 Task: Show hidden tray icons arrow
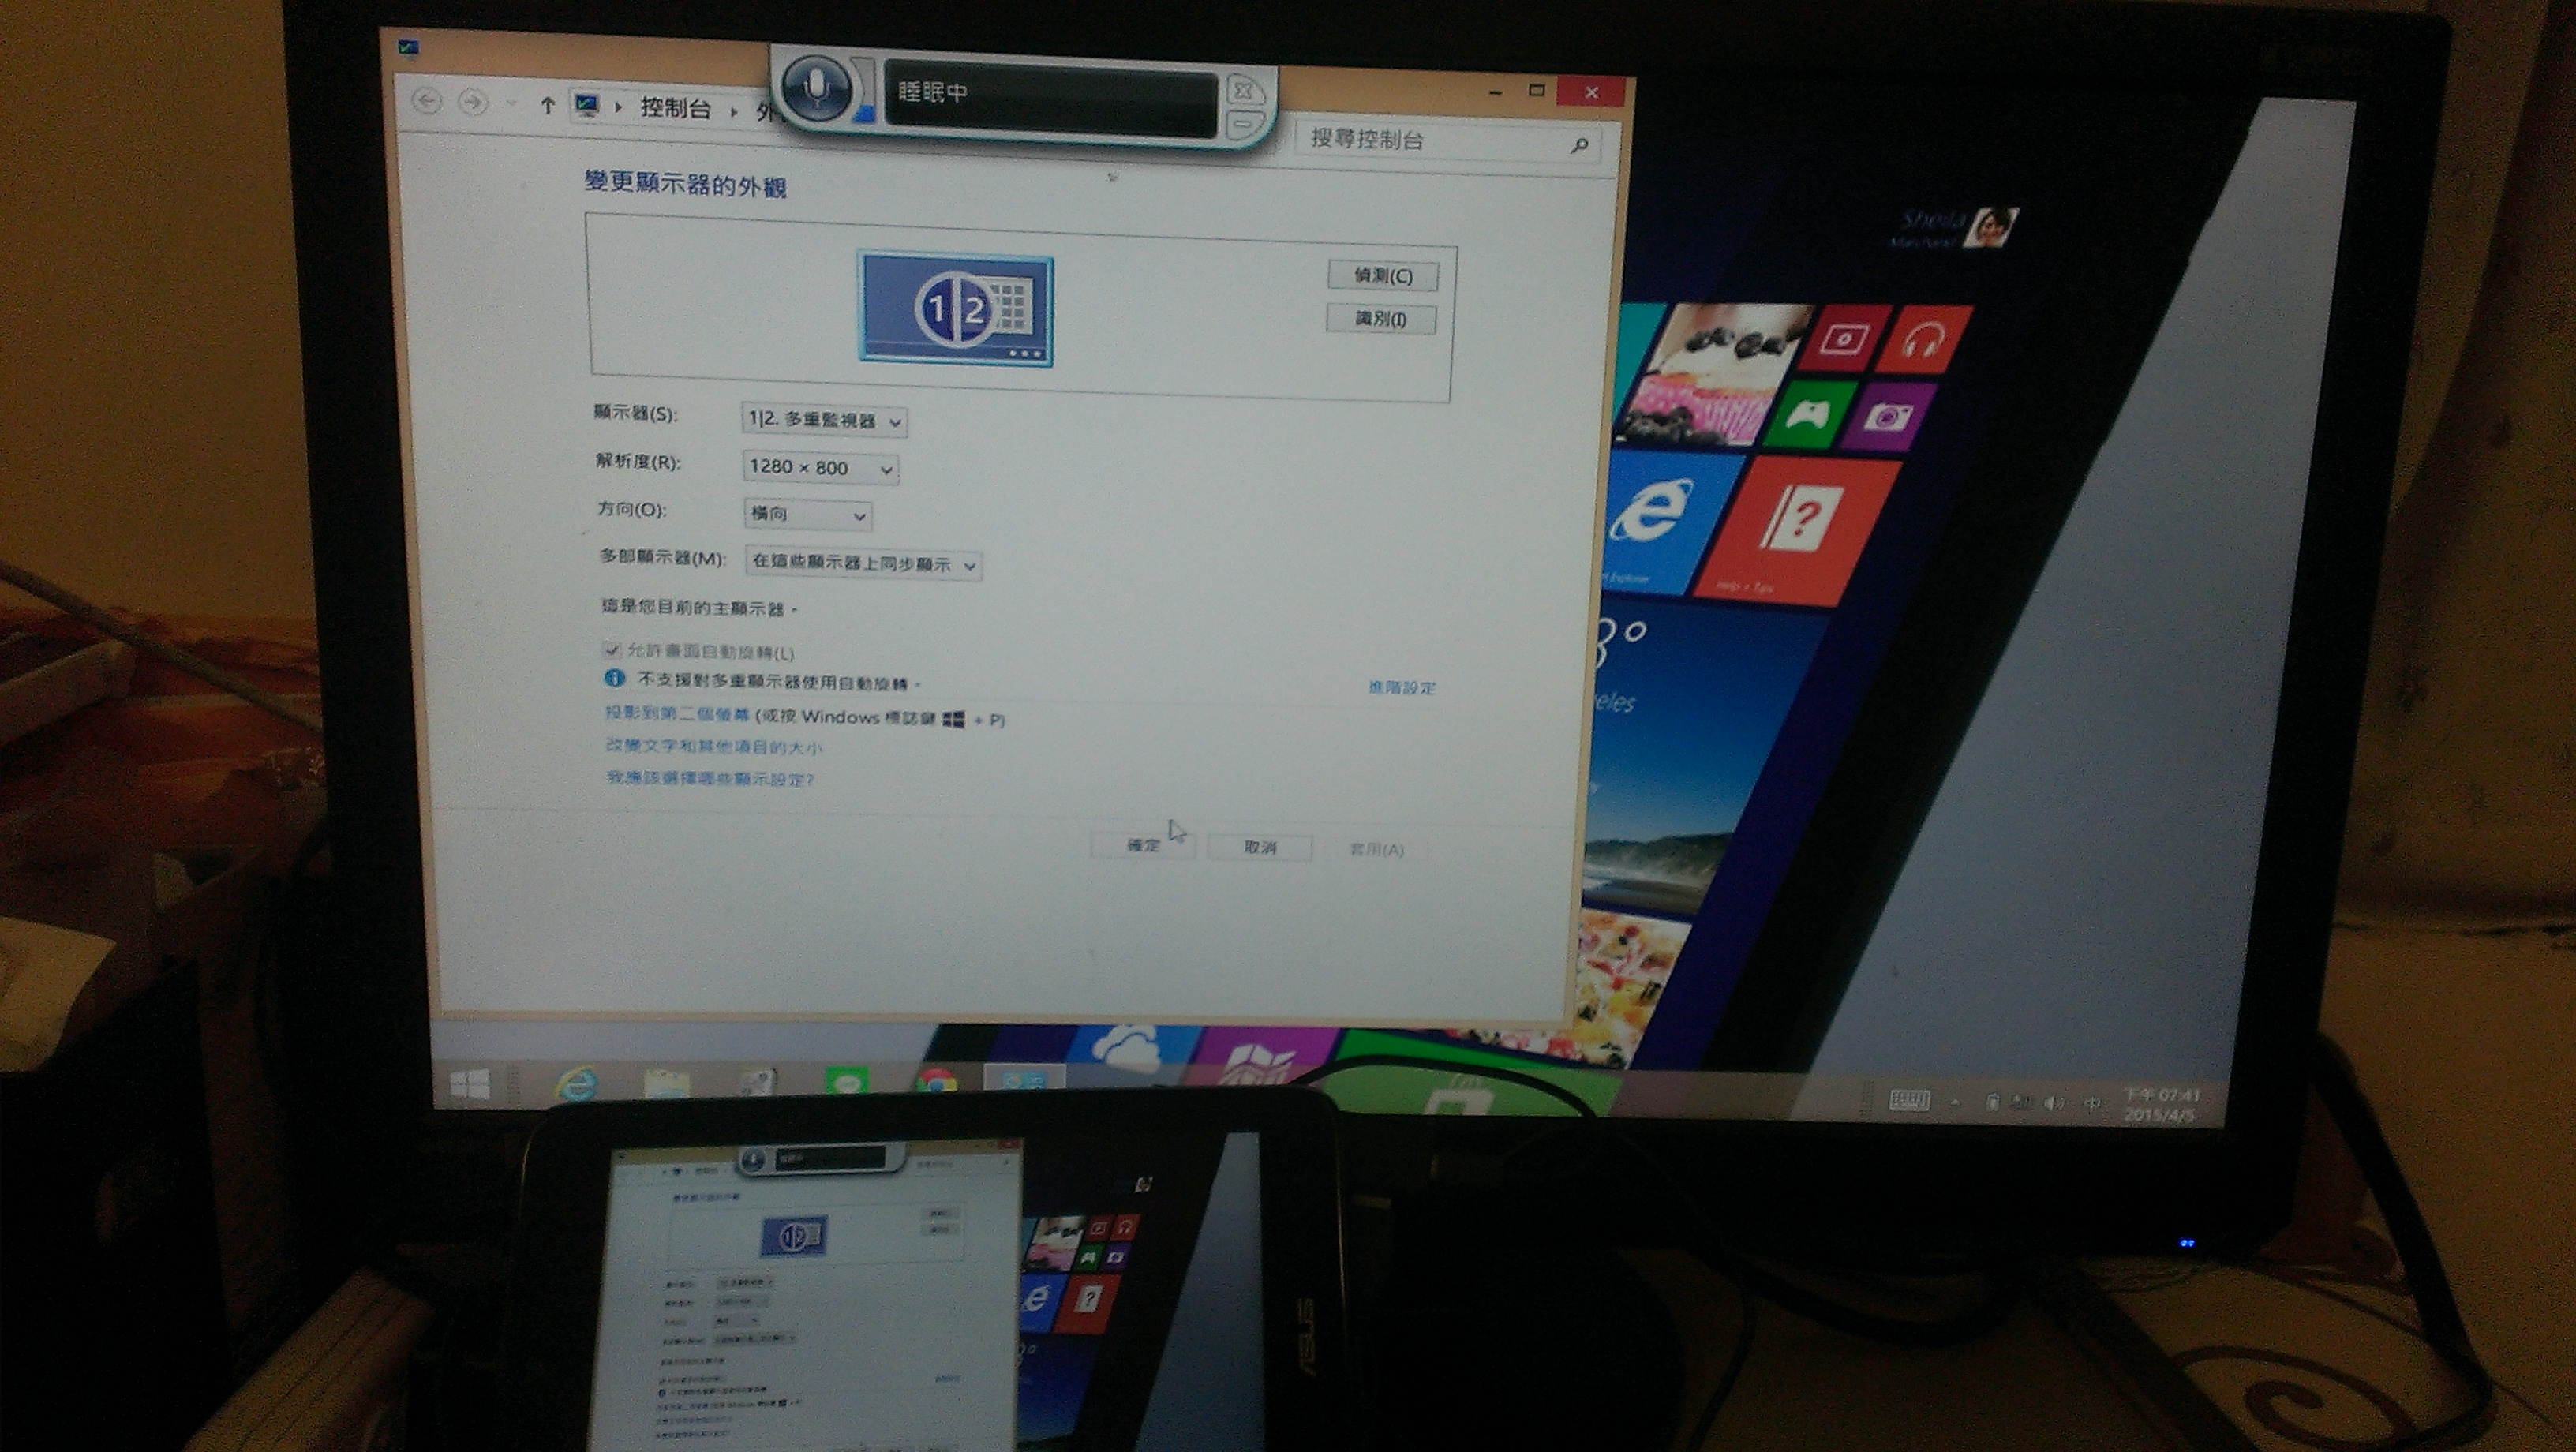[1955, 1101]
